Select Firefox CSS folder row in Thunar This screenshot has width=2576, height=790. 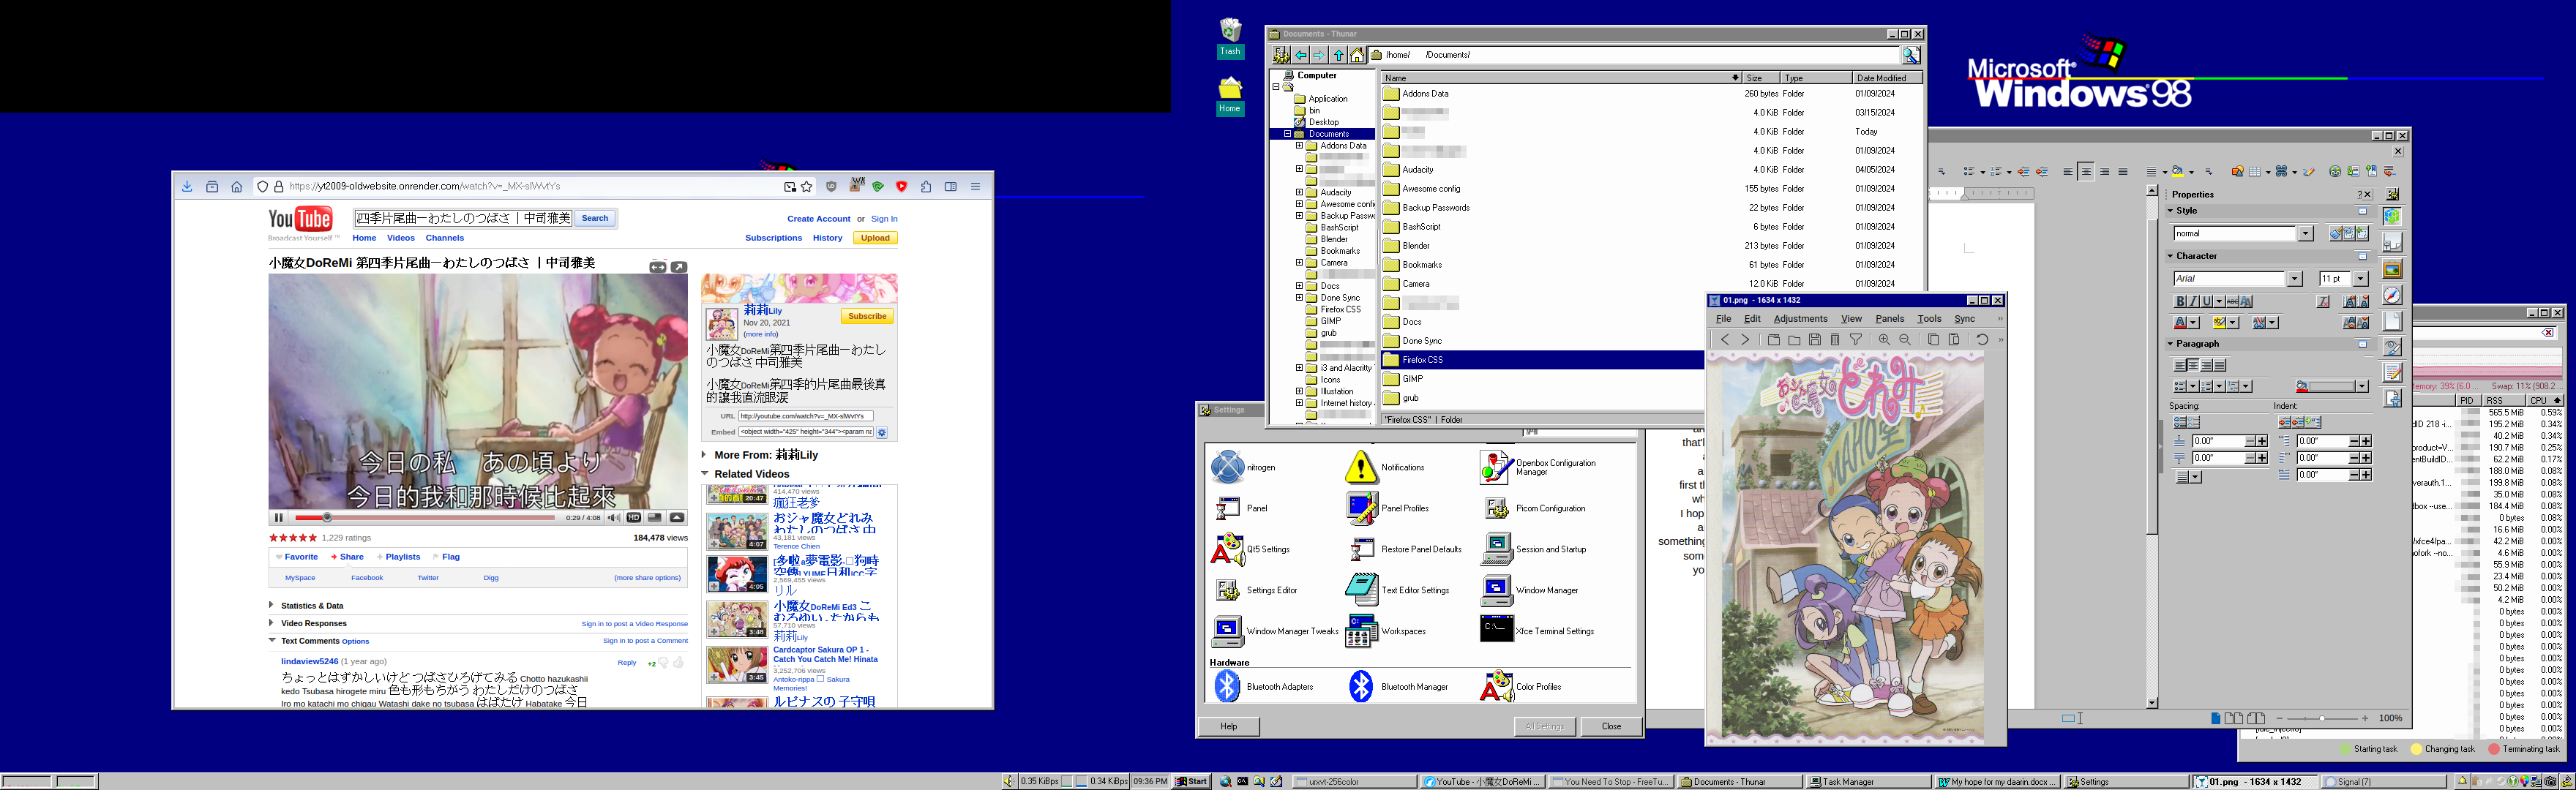(x=1422, y=360)
